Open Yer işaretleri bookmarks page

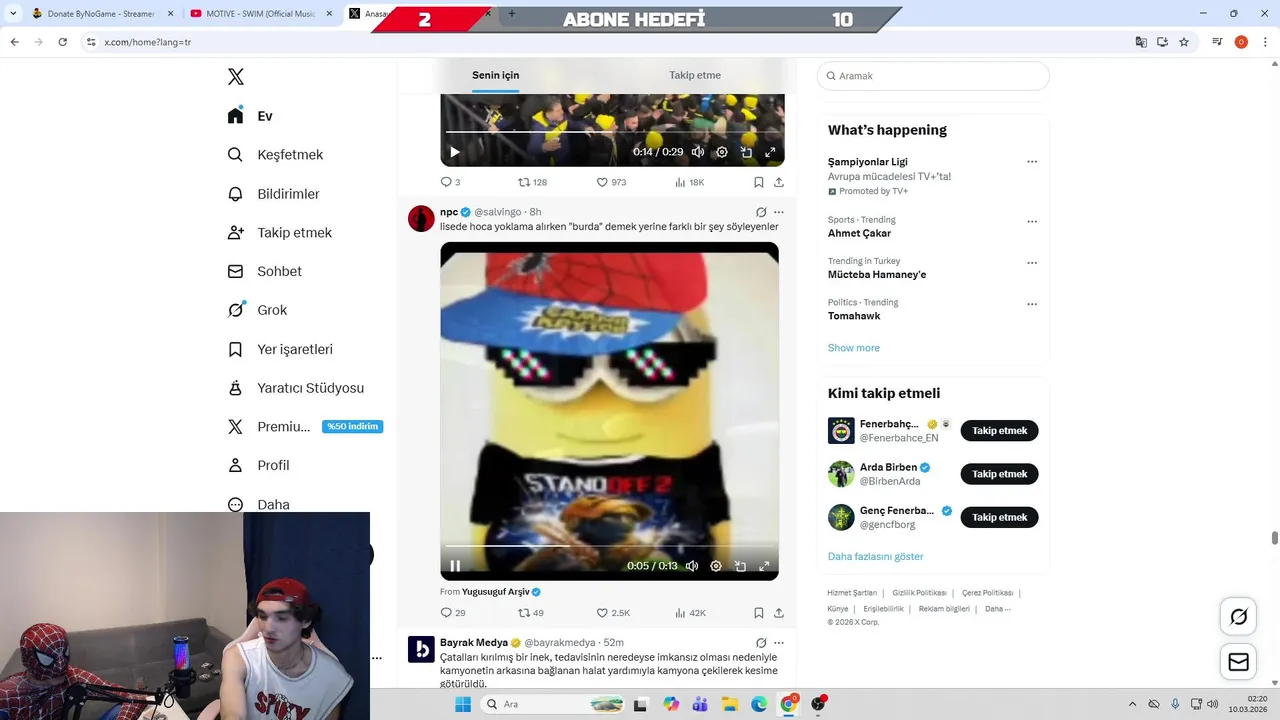[280, 349]
